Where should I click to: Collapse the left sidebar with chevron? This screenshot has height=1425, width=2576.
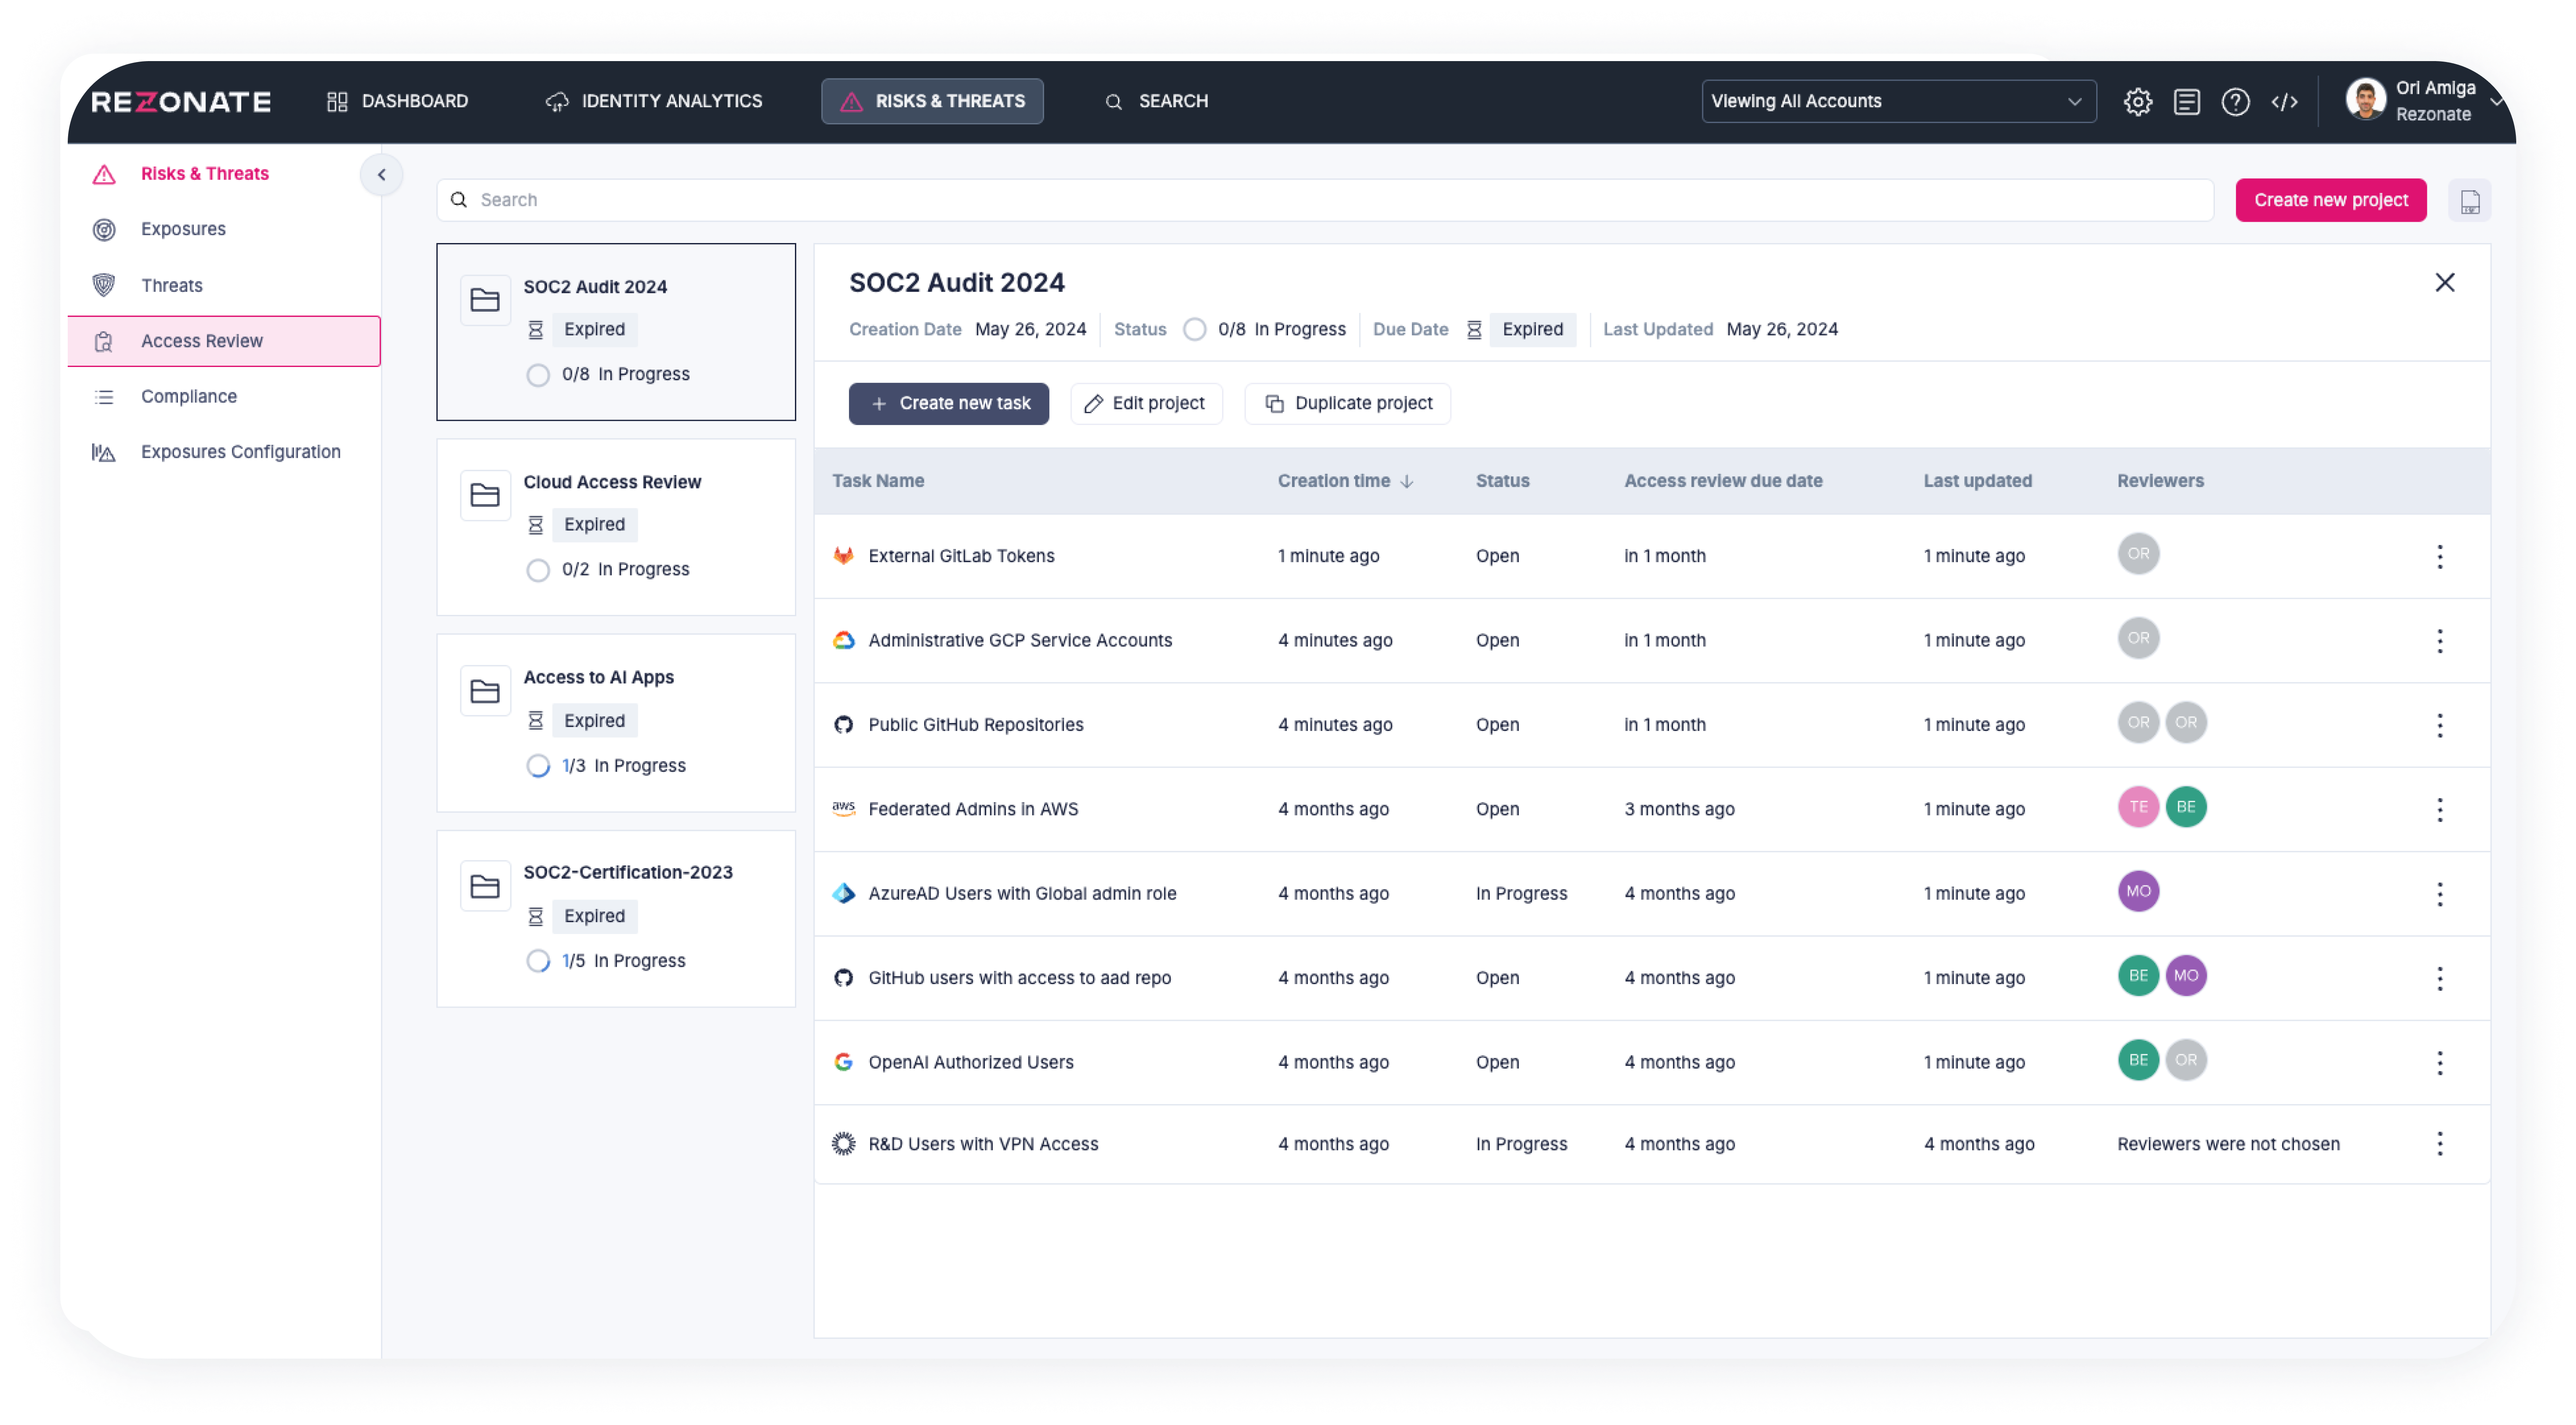click(x=381, y=174)
